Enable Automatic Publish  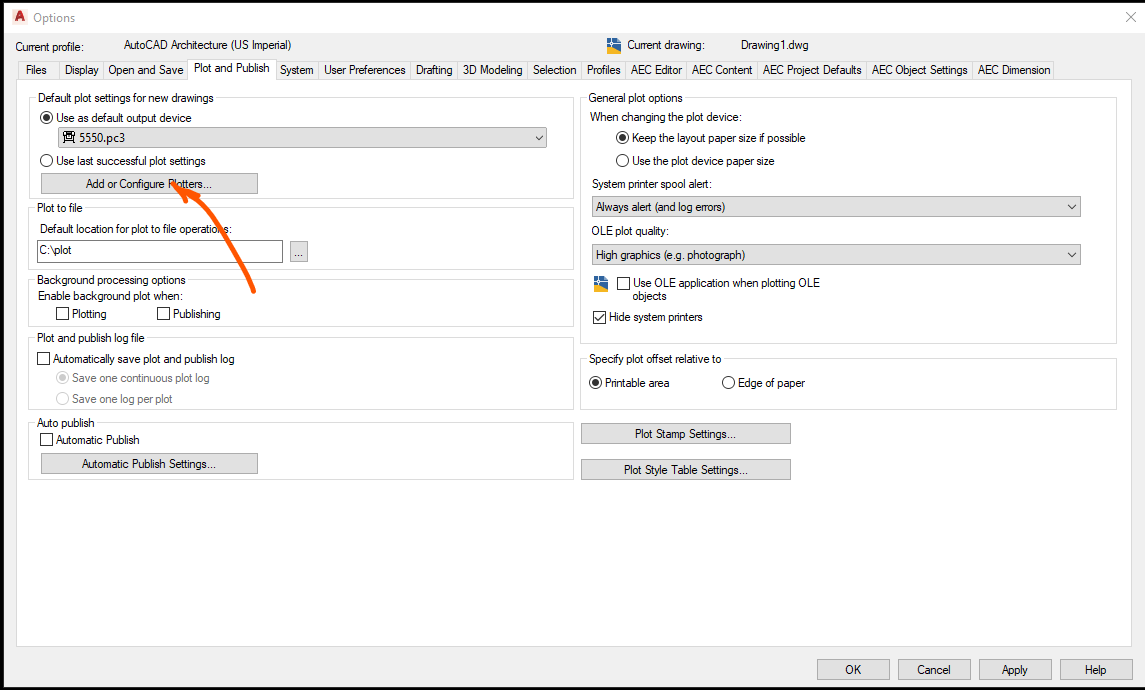point(45,439)
